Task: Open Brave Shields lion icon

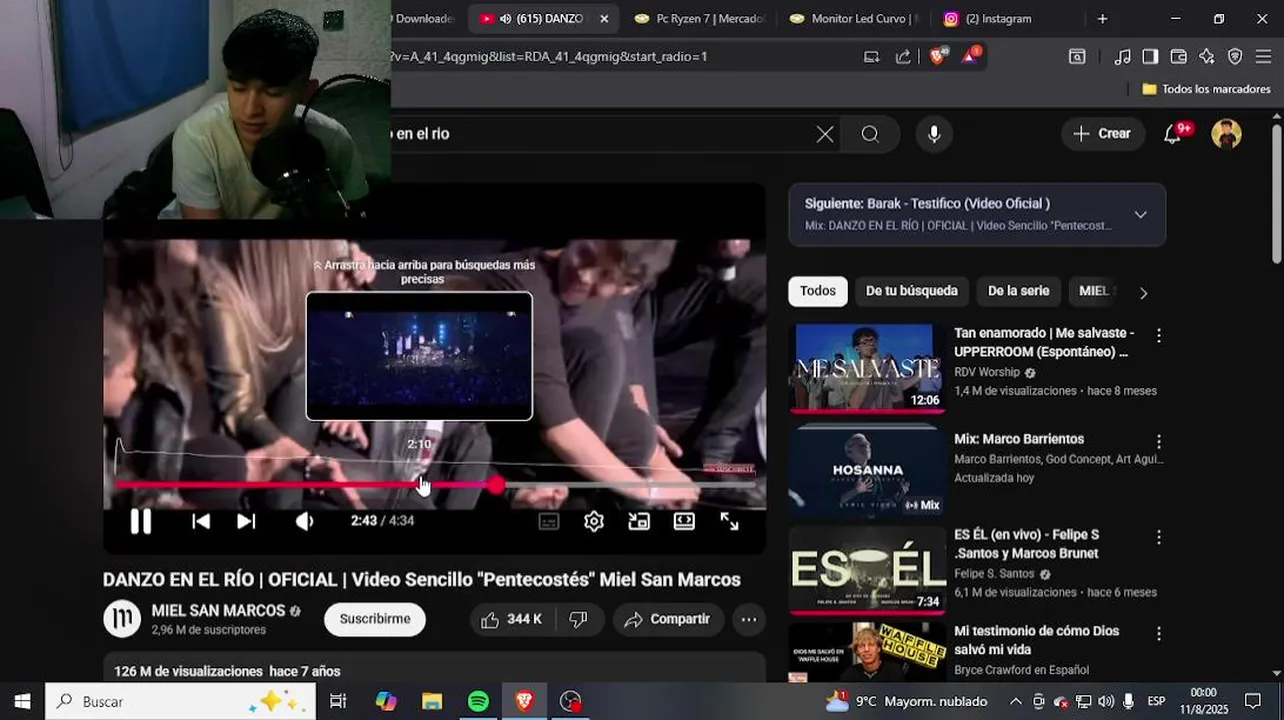Action: 936,57
